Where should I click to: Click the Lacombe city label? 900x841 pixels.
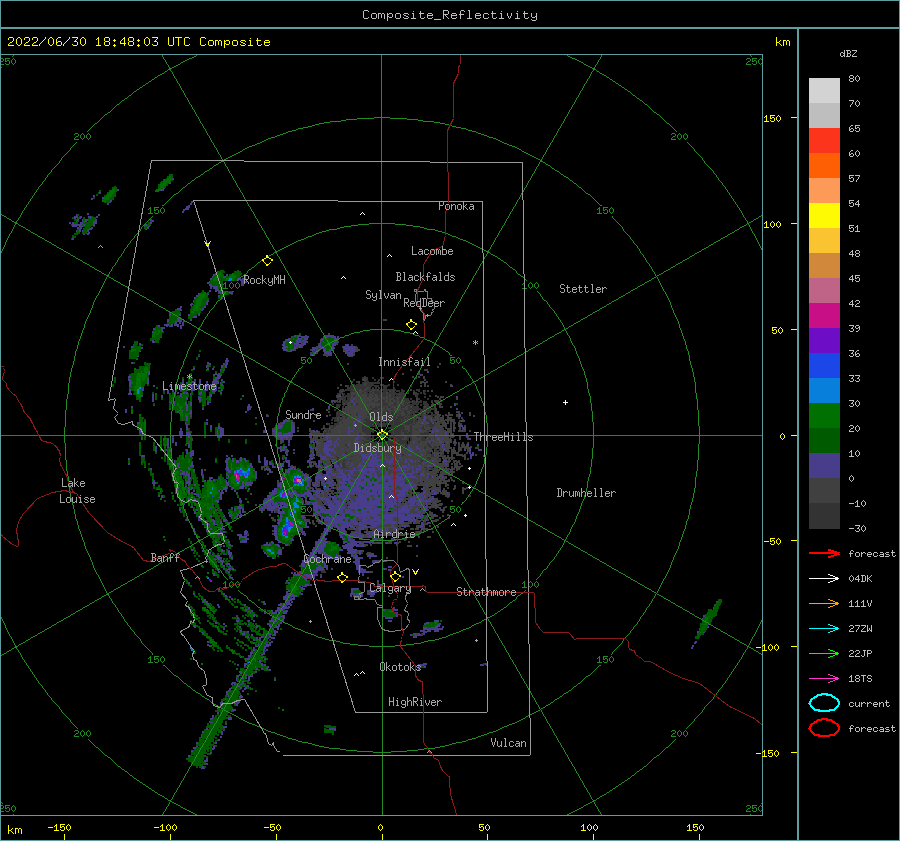432,251
